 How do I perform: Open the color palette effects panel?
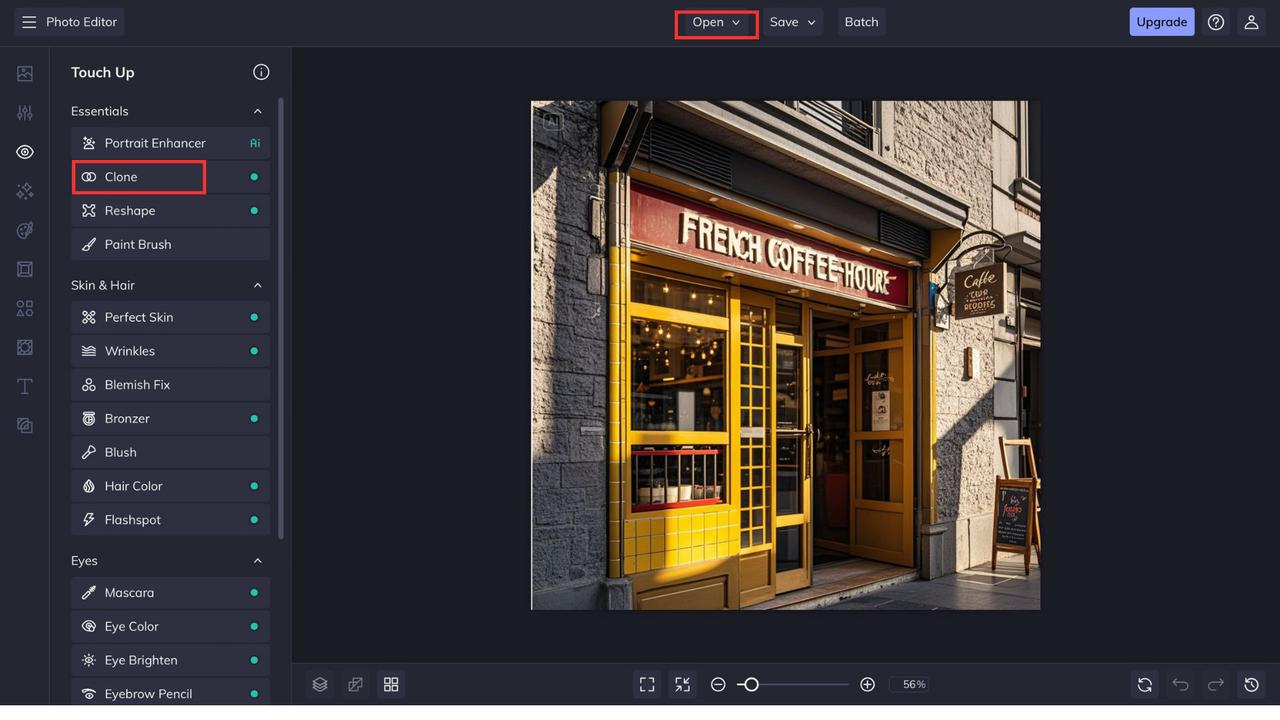(24, 229)
